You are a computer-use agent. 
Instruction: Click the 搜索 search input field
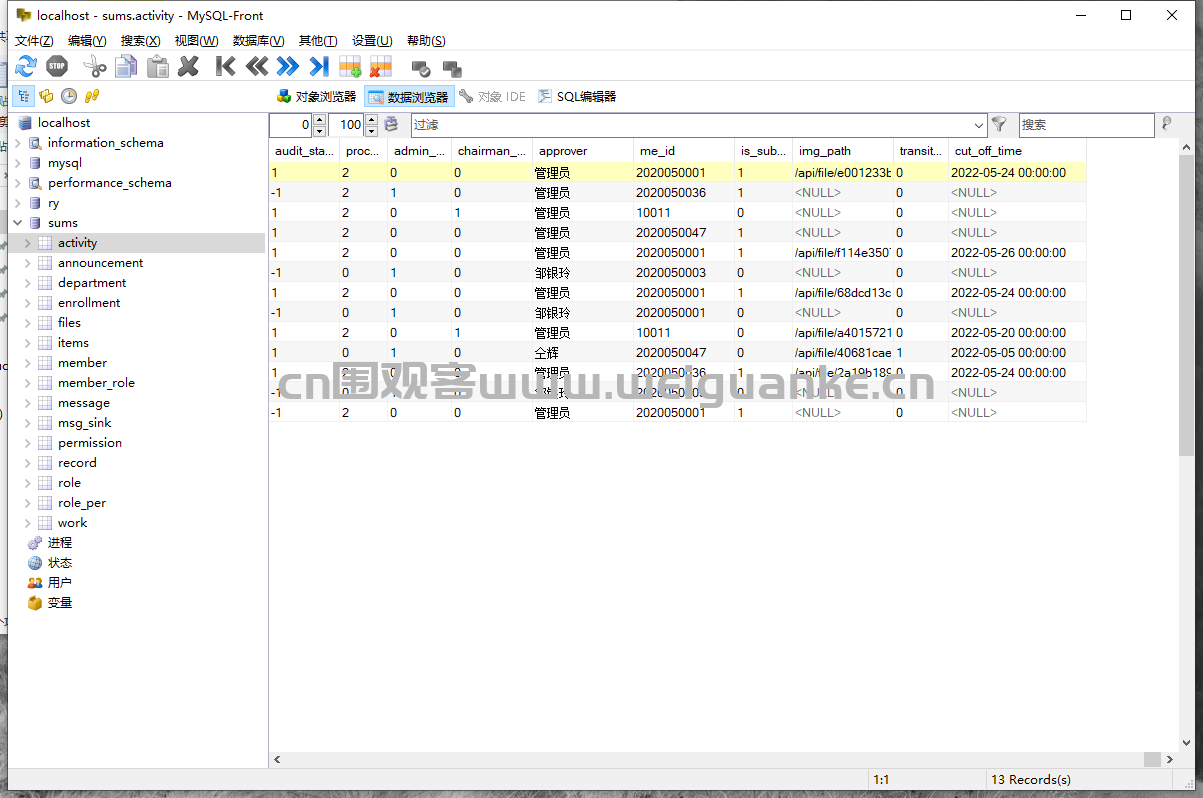[x=1085, y=125]
